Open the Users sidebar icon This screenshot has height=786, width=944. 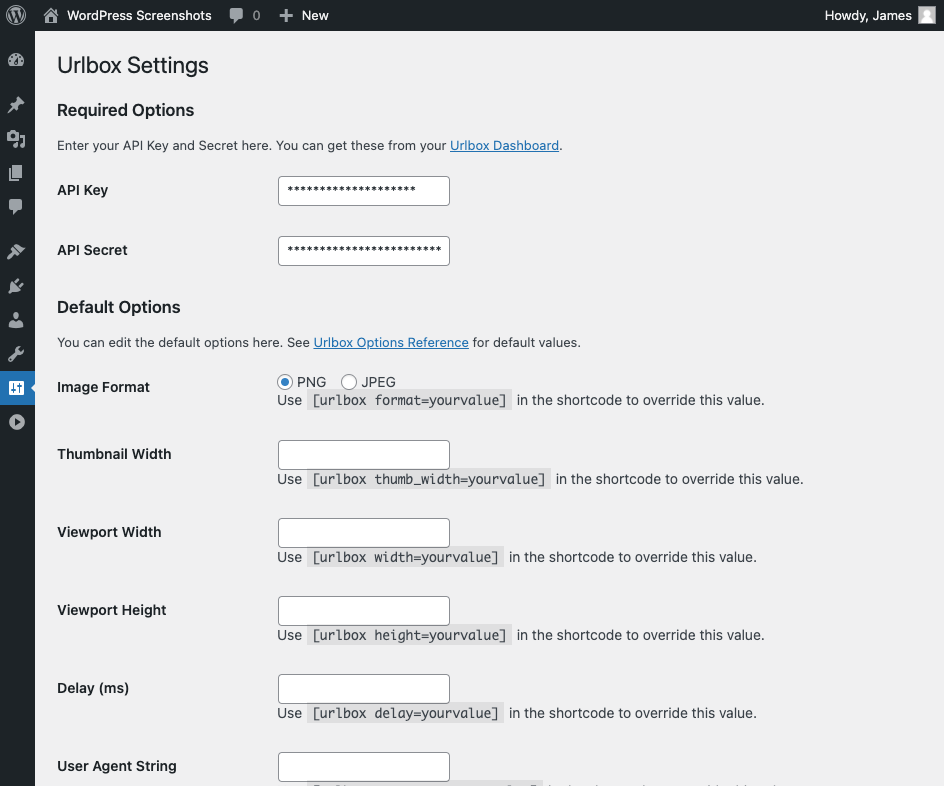coord(16,320)
